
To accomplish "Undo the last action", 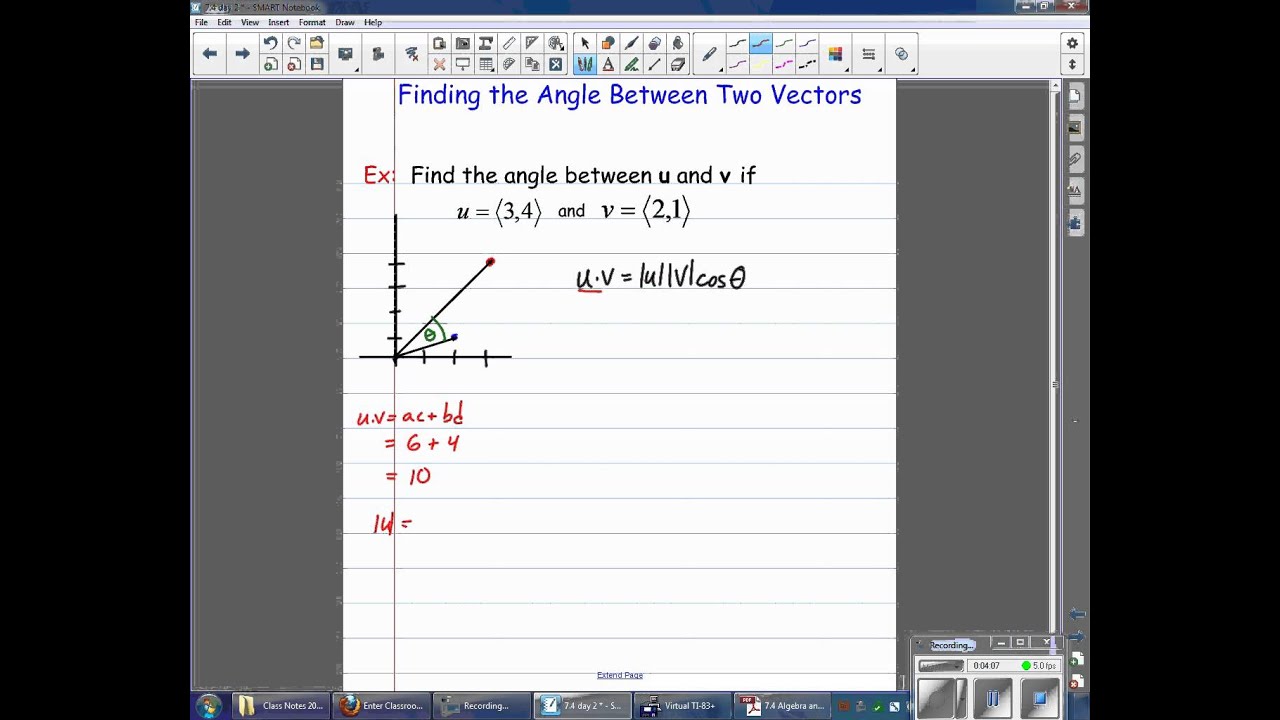I will pyautogui.click(x=270, y=43).
